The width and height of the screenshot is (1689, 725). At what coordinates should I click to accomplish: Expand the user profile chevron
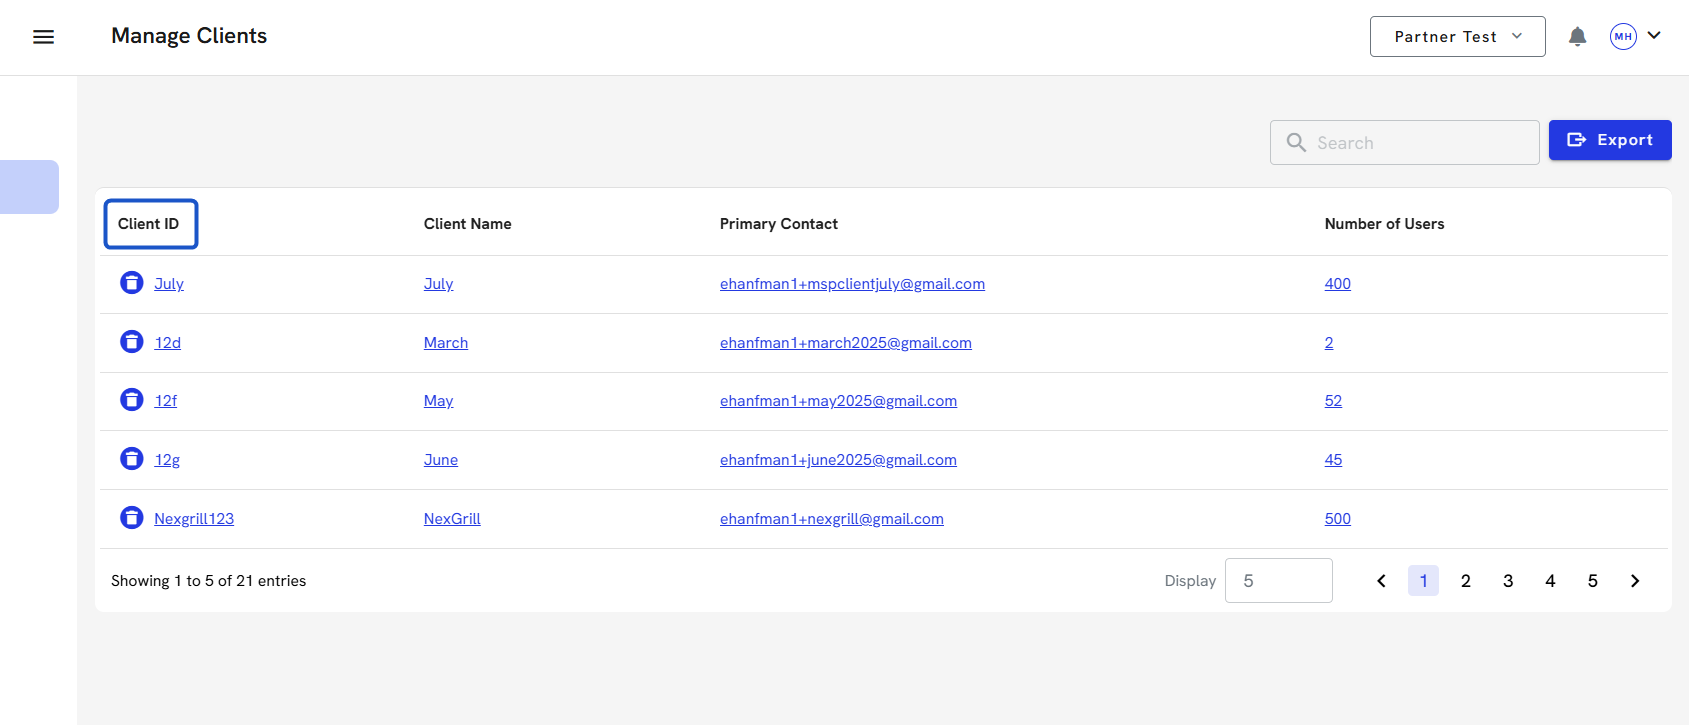[x=1654, y=36]
